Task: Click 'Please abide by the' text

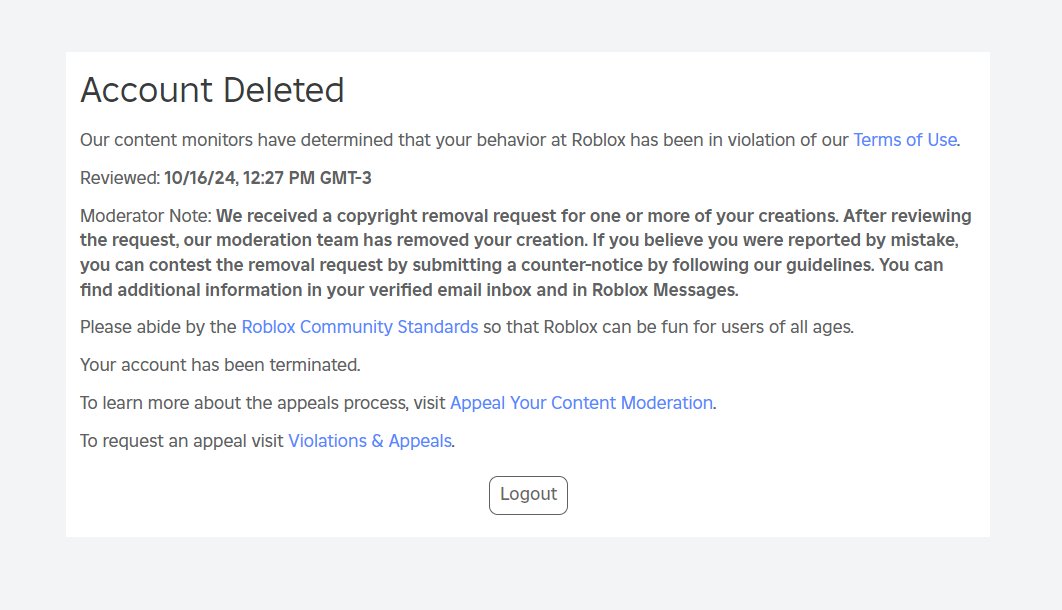Action: (158, 327)
